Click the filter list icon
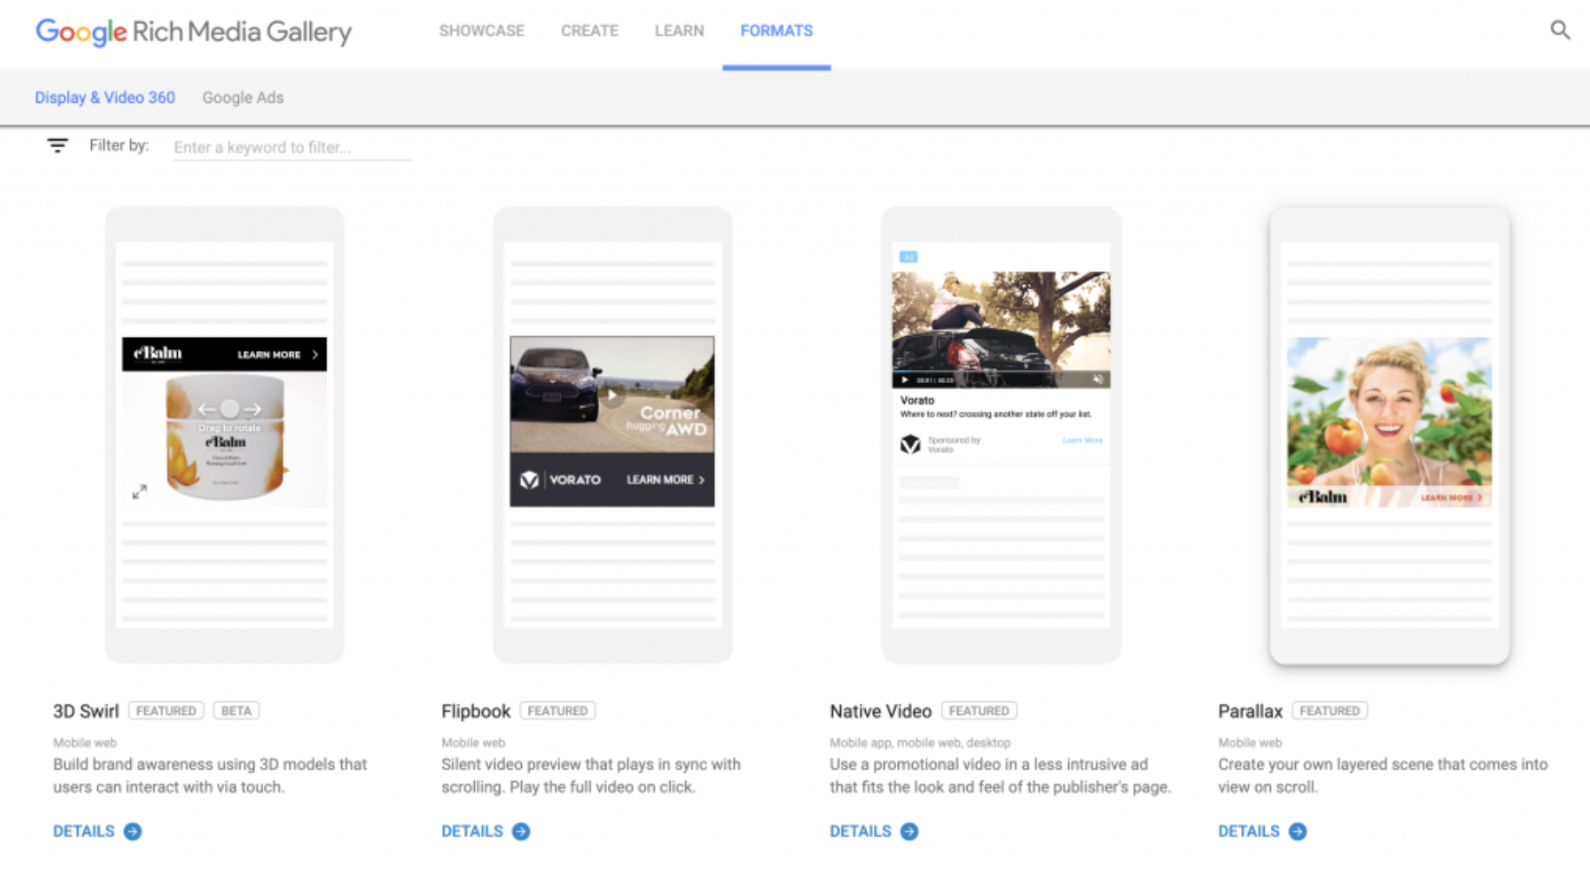 point(58,146)
